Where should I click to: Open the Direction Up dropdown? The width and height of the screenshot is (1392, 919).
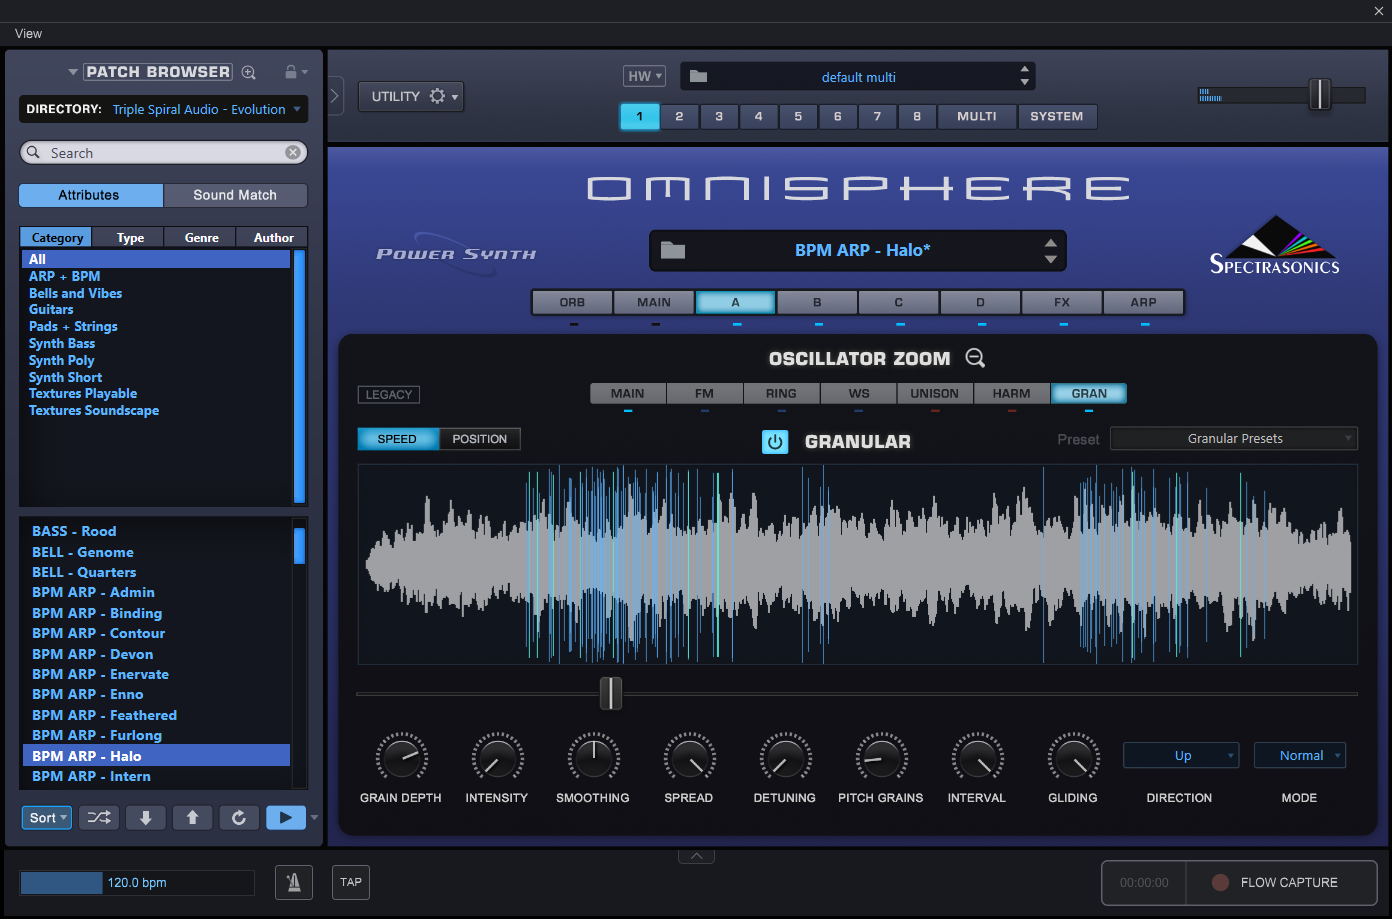point(1181,755)
